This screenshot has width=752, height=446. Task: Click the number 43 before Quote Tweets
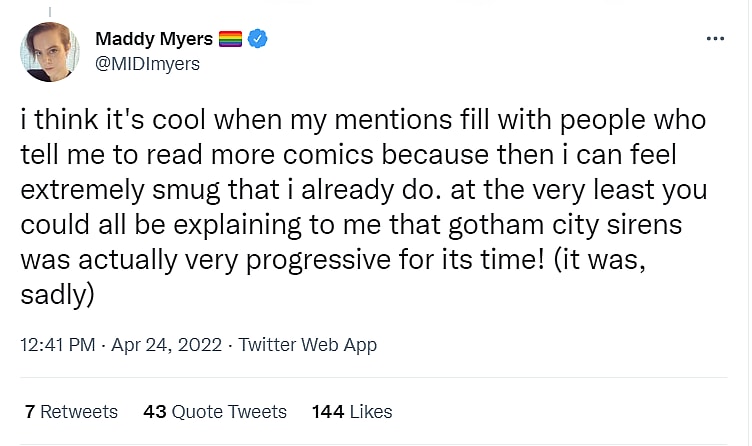pyautogui.click(x=154, y=411)
